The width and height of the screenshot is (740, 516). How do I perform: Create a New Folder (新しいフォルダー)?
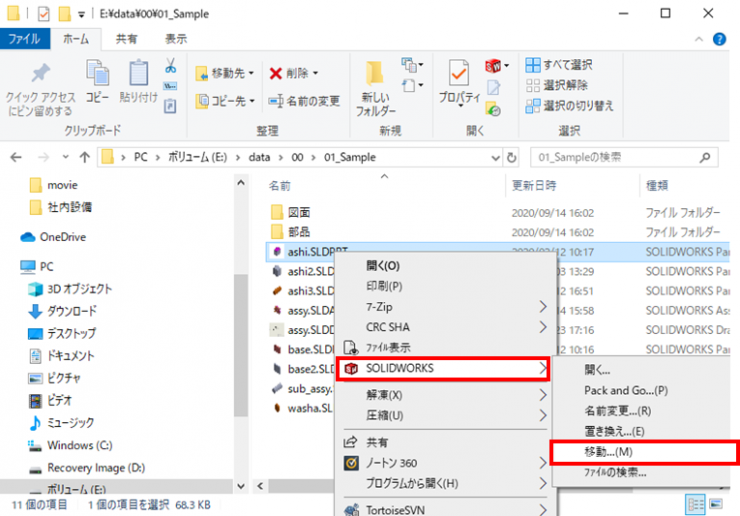(376, 89)
